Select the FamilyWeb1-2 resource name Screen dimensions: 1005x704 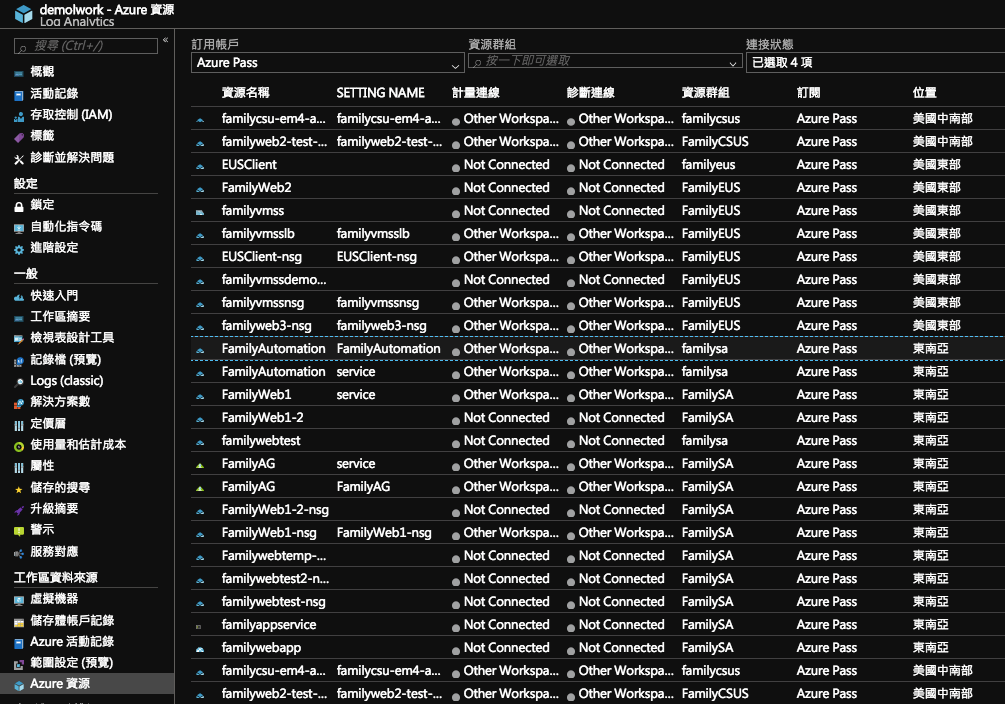(262, 418)
